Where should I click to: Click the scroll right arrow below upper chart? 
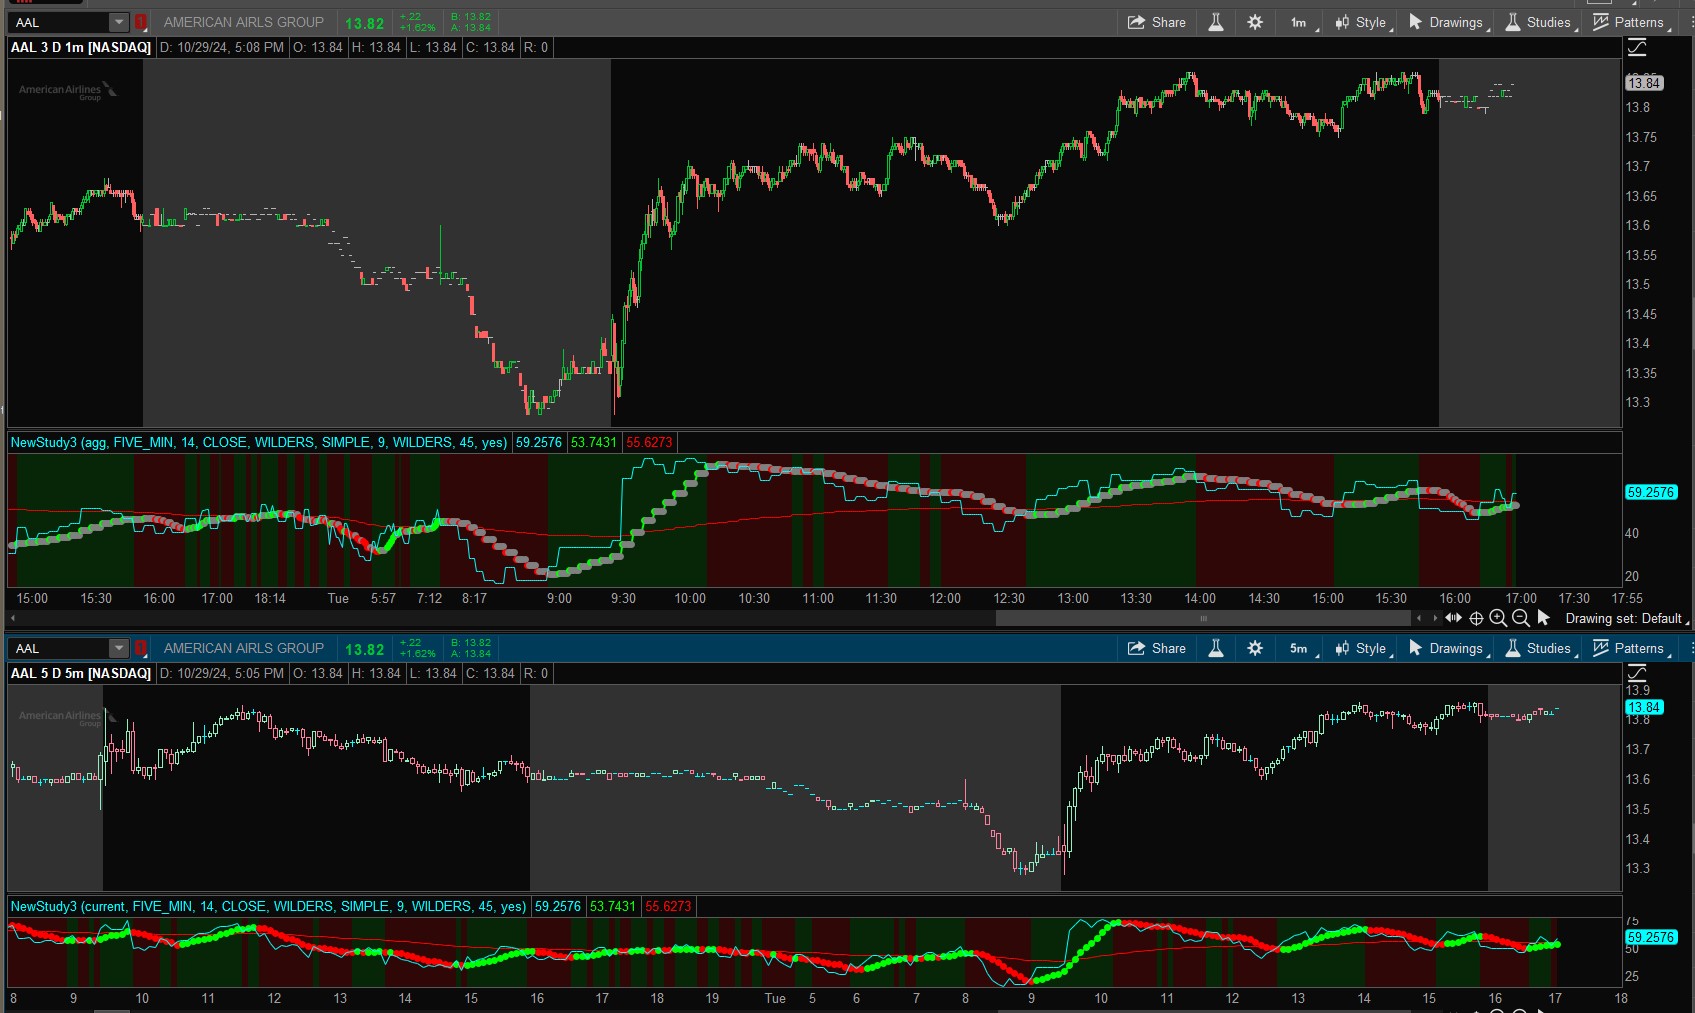click(x=1435, y=618)
